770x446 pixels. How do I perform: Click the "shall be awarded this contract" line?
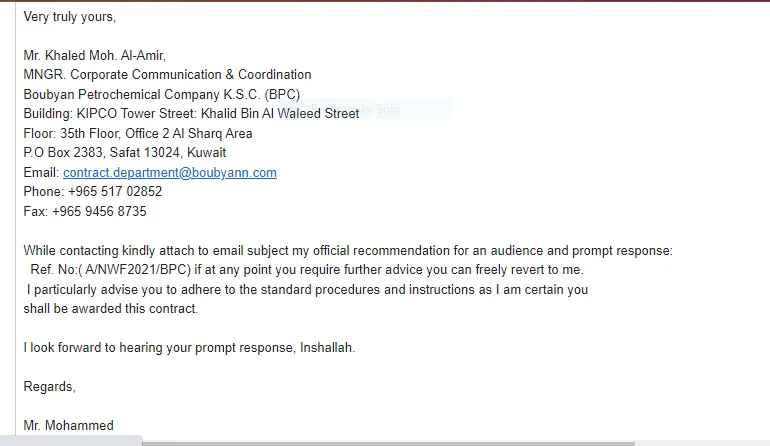(x=111, y=308)
